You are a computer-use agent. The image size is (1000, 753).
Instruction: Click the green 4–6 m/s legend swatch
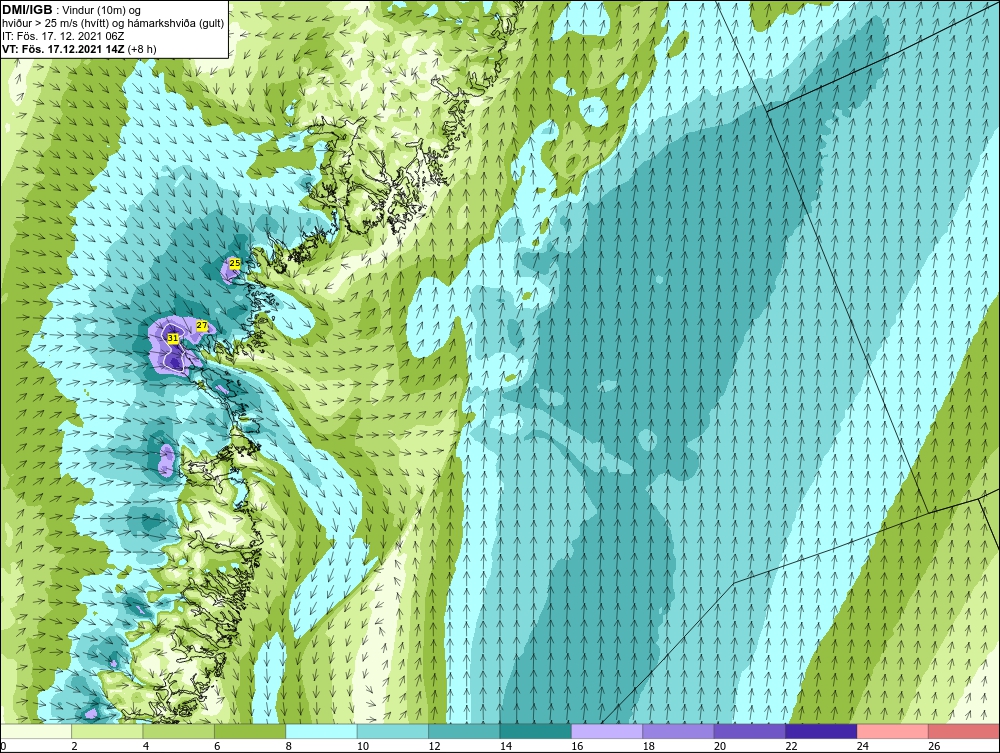179,731
